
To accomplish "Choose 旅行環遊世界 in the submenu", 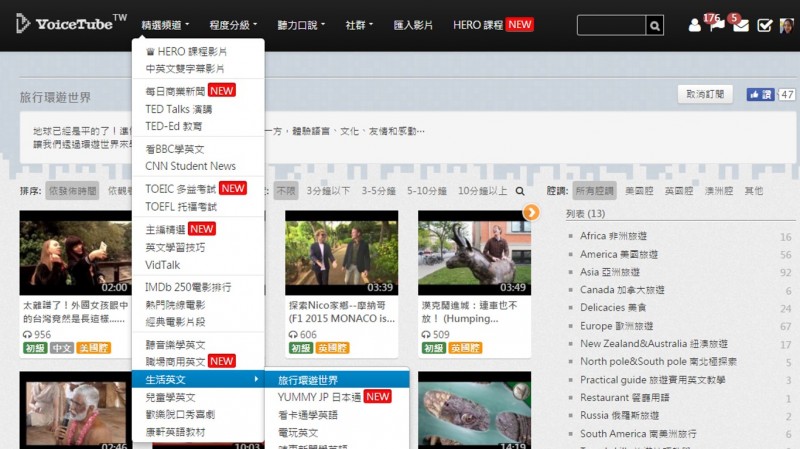I will [x=308, y=380].
